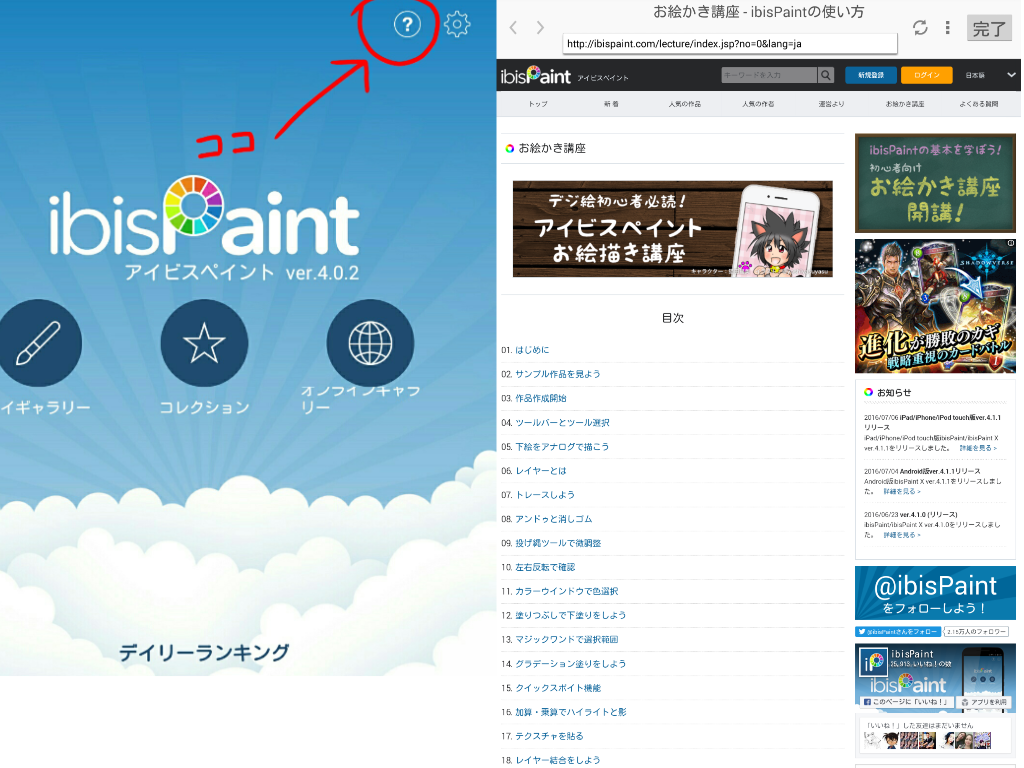Open the Collection star icon
1024x768 pixels.
[x=204, y=343]
